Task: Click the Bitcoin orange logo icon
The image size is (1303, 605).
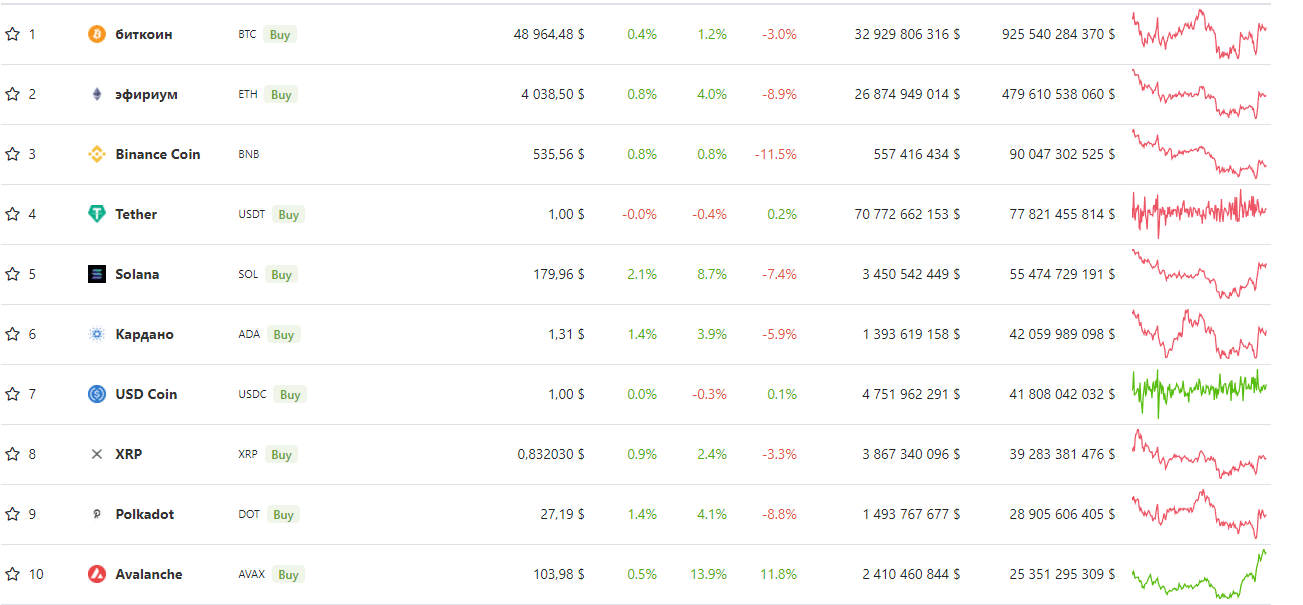Action: 97,34
